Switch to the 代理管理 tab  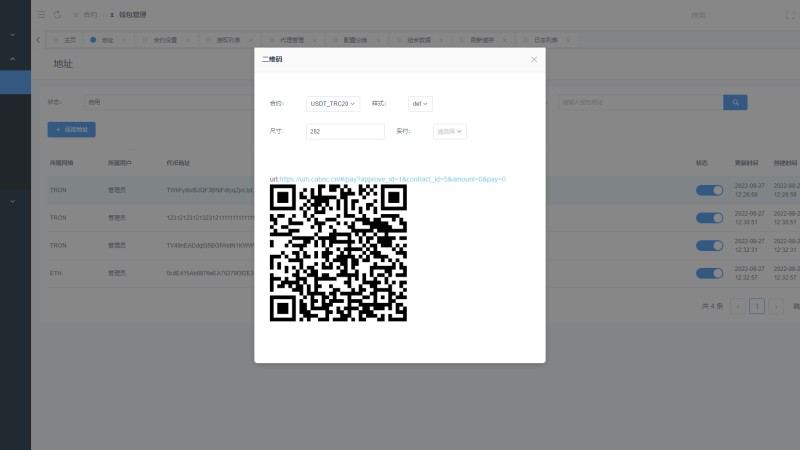pos(292,40)
